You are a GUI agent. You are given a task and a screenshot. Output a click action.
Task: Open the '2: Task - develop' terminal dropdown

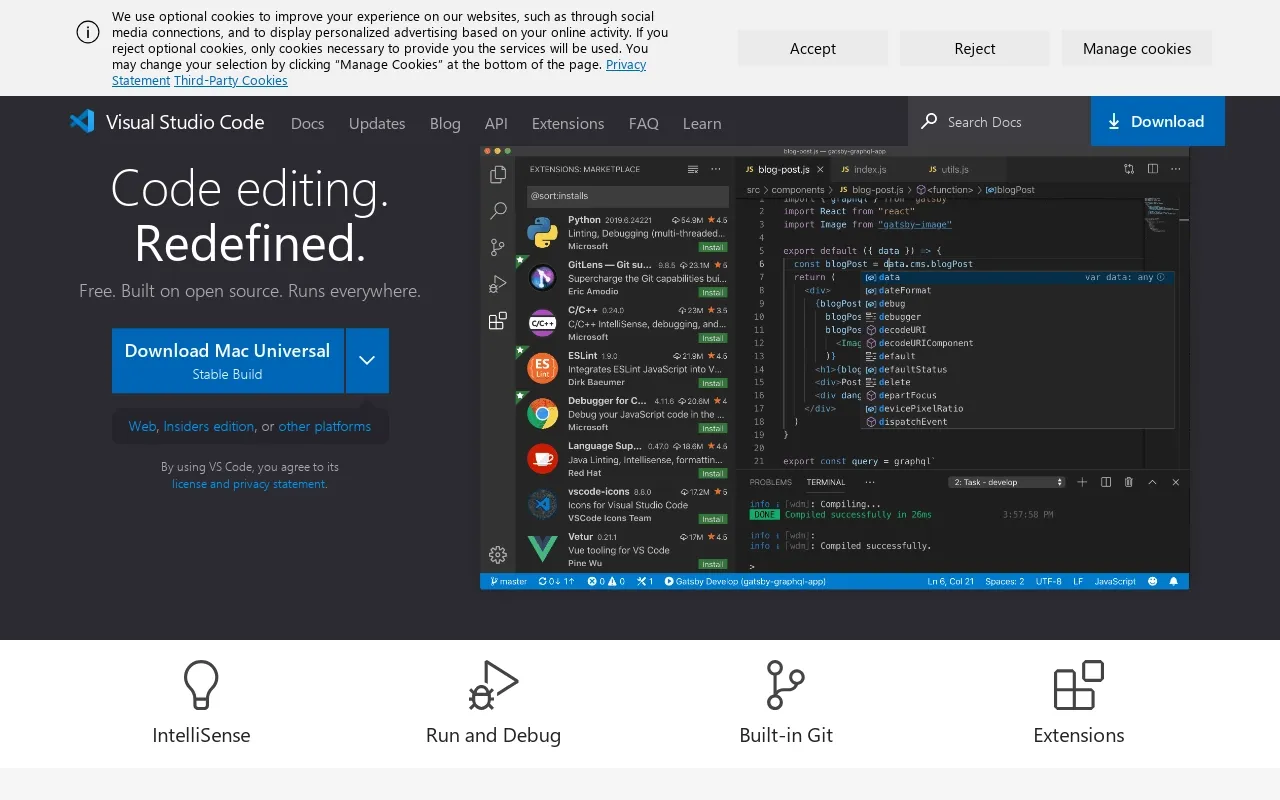[1007, 482]
